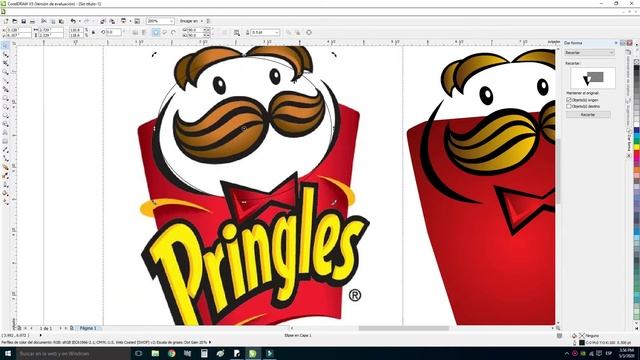Click the horizontal scrollbar thumb
Image resolution: width=640 pixels, height=360 pixels.
404,328
